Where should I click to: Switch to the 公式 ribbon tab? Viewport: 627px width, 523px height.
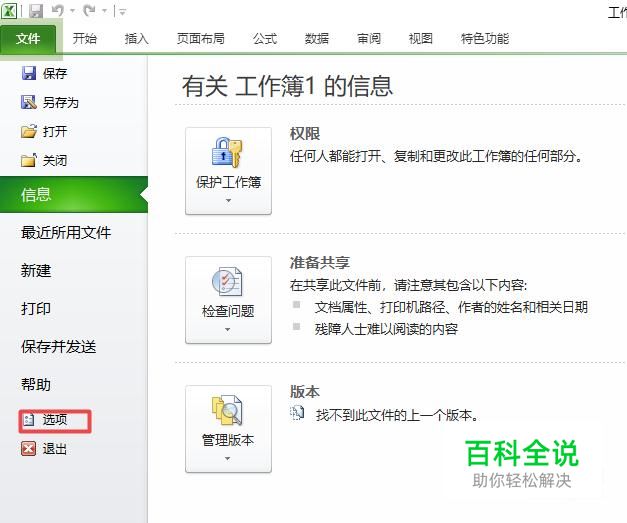click(265, 39)
